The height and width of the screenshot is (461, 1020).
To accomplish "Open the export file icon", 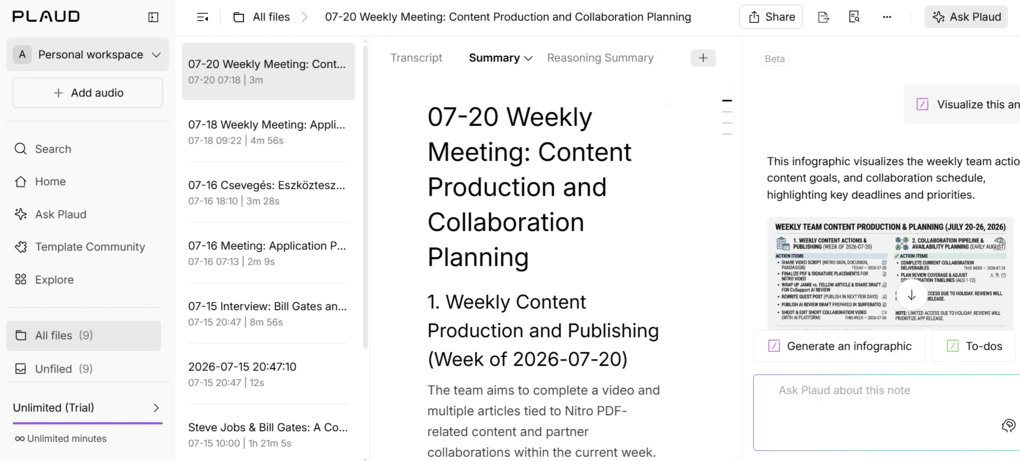I will click(x=824, y=17).
